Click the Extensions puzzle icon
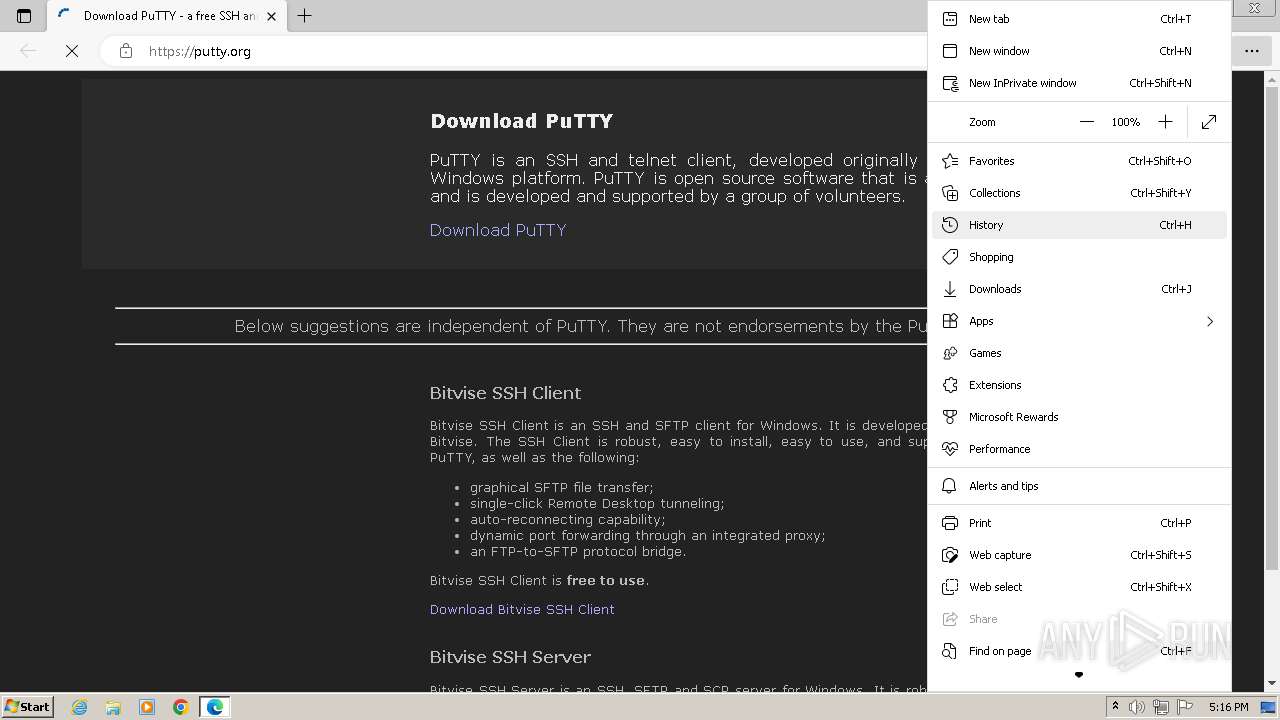The image size is (1280, 720). coord(950,385)
